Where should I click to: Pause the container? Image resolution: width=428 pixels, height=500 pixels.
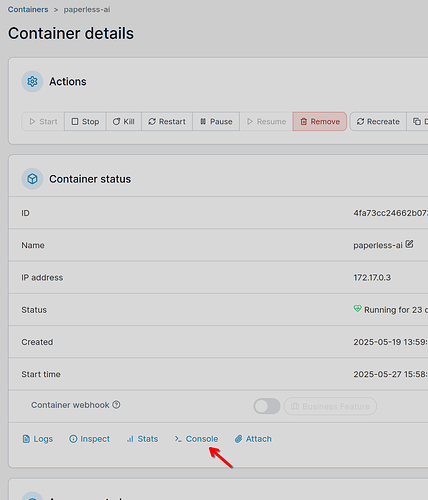pos(216,121)
